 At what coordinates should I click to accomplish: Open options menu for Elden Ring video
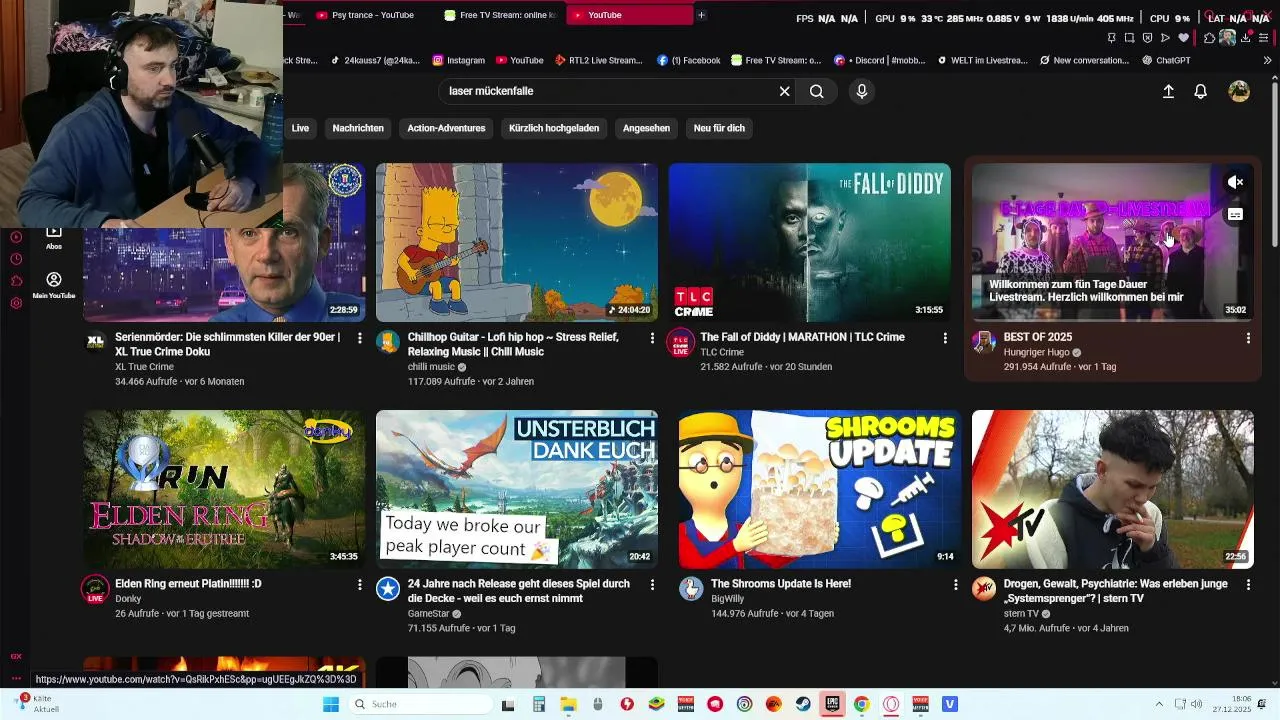click(x=360, y=584)
